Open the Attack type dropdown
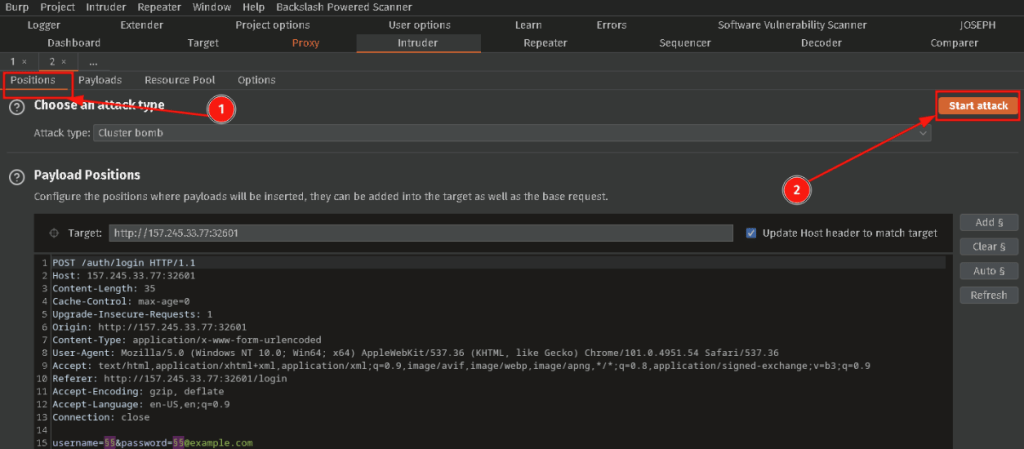 tap(512, 133)
